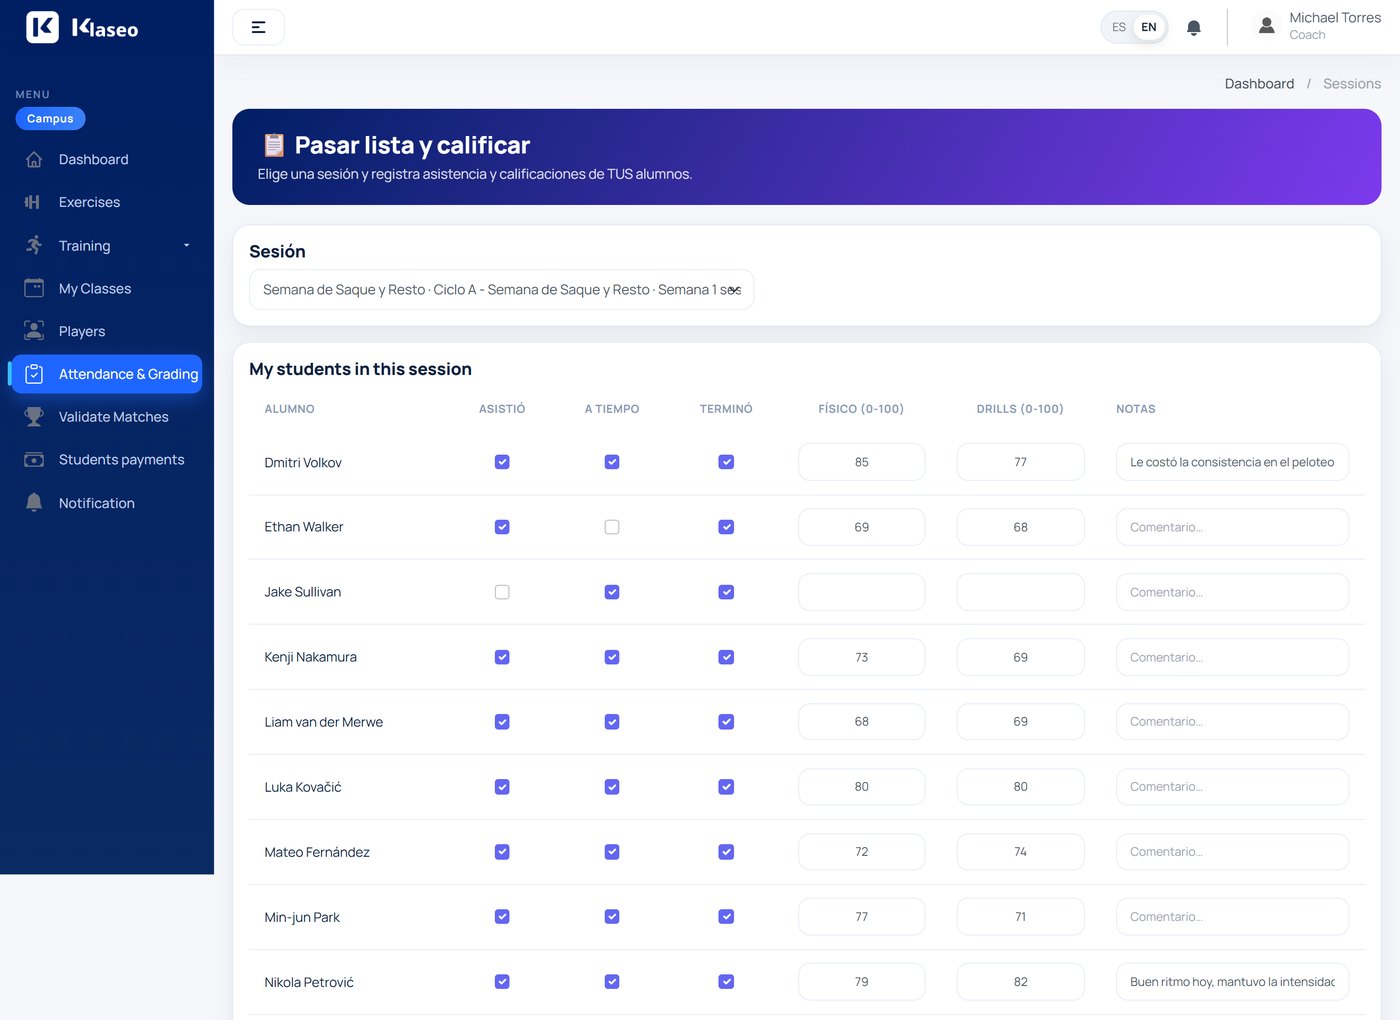The image size is (1400, 1020).
Task: Click empty Drills field for Jake Sullivan
Action: (x=1020, y=592)
